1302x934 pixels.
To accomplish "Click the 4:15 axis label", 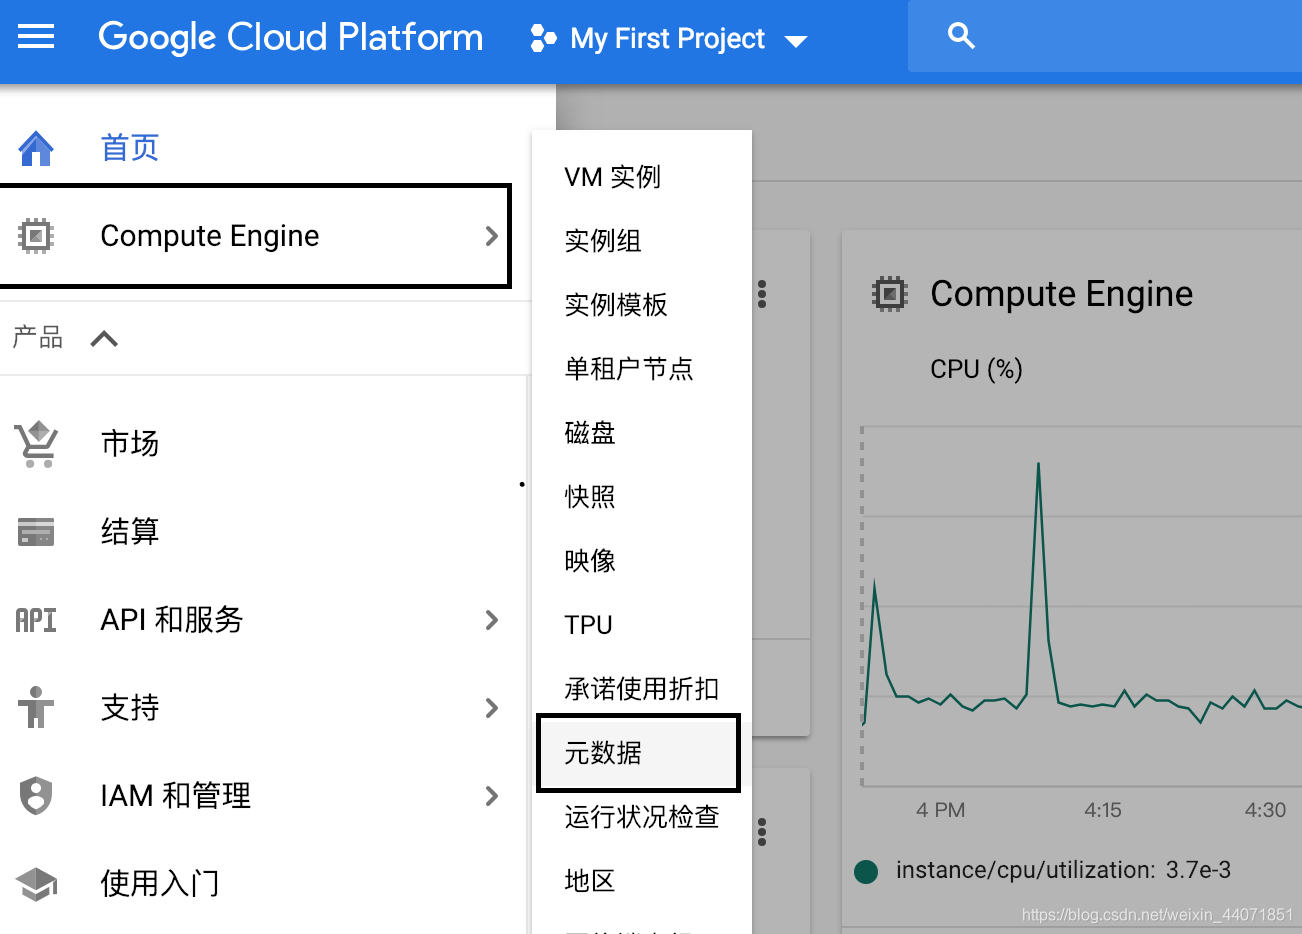I will tap(1103, 810).
